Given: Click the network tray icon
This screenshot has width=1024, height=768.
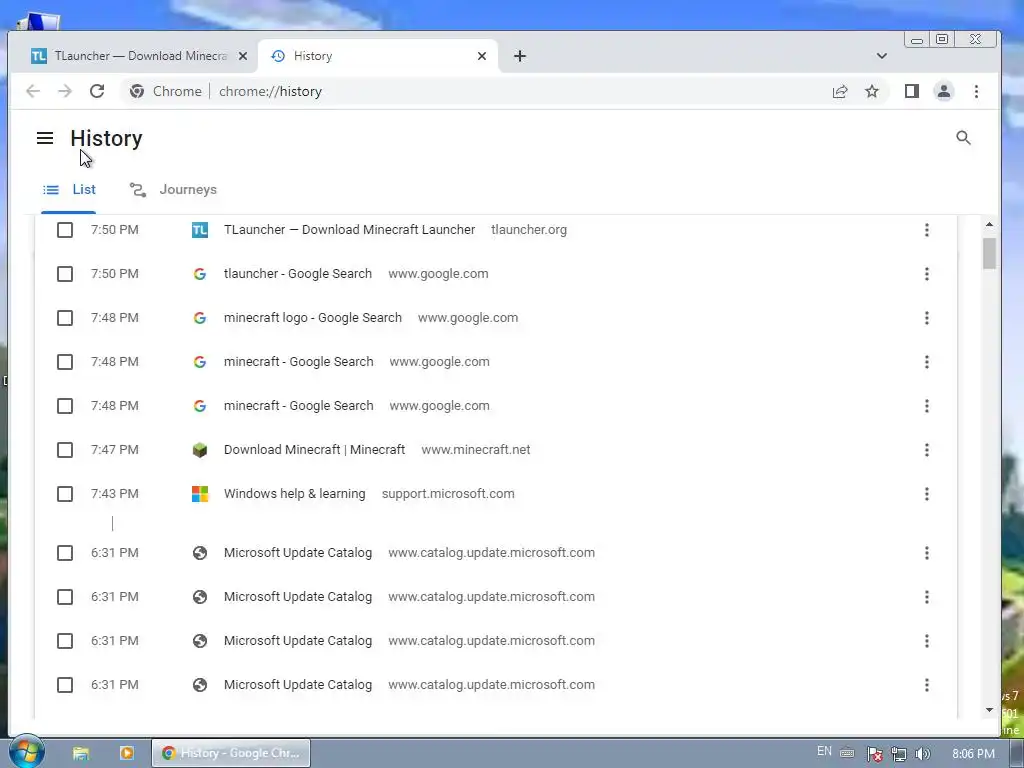Looking at the screenshot, I should click(x=899, y=754).
